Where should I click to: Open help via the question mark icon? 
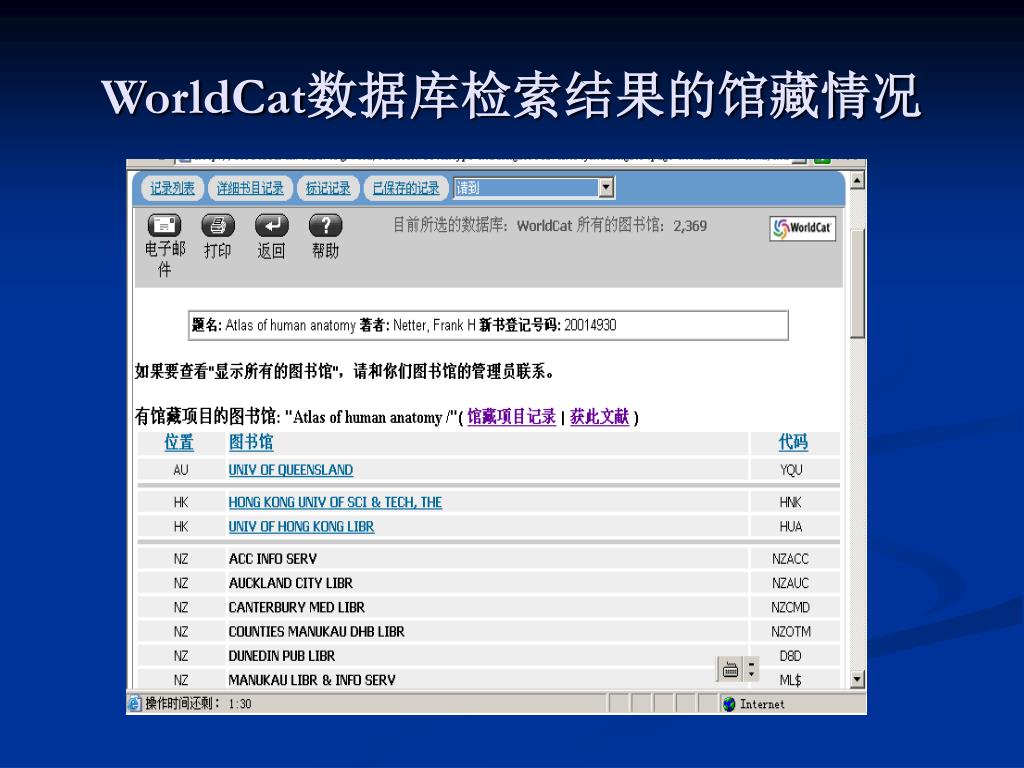[x=325, y=225]
